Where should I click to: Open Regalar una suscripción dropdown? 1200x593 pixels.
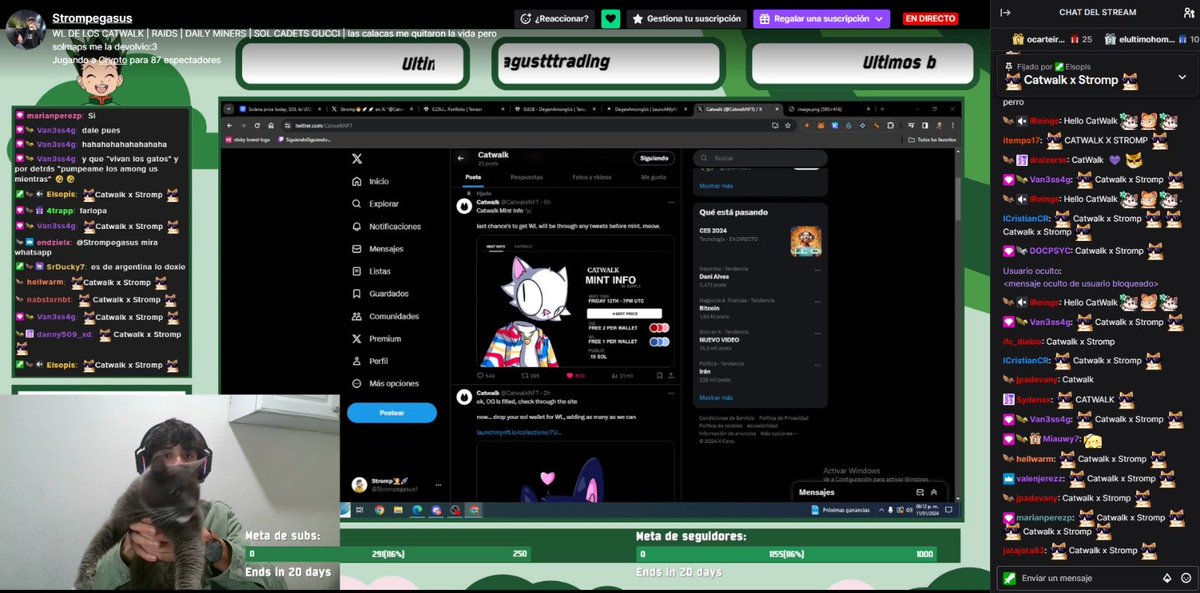(x=821, y=18)
